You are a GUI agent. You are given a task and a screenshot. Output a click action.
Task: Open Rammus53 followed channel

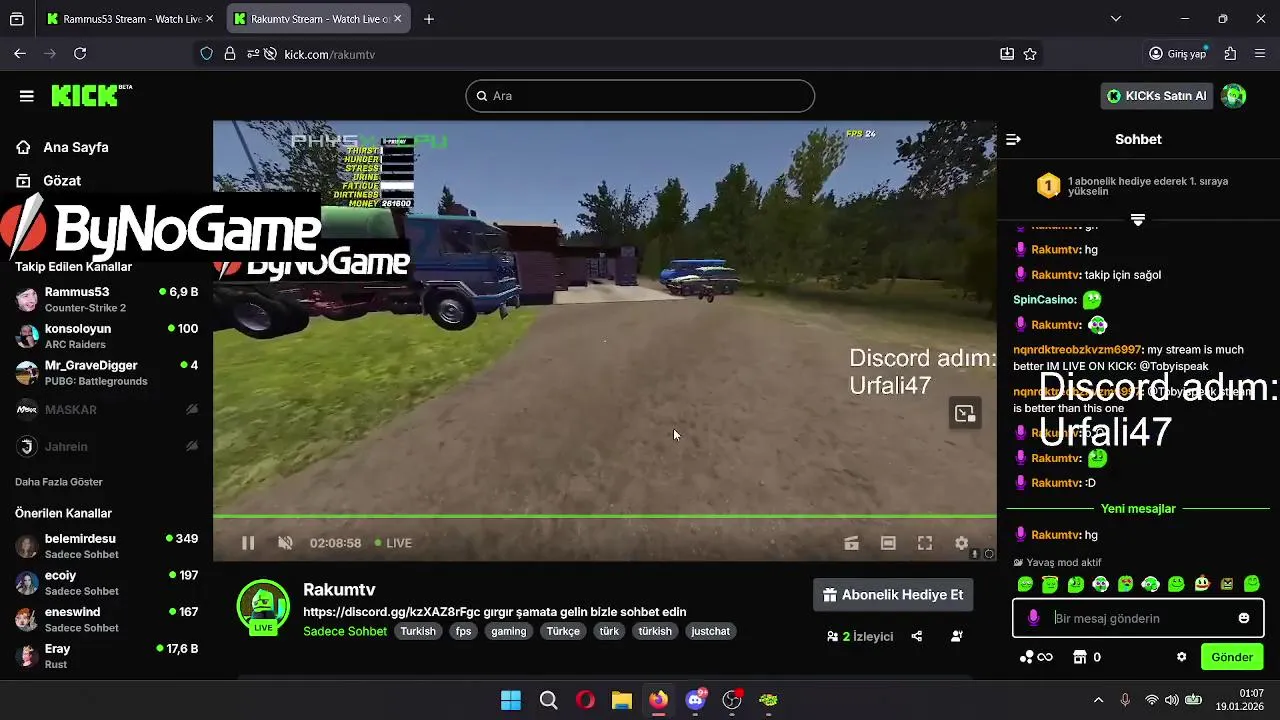coord(106,300)
